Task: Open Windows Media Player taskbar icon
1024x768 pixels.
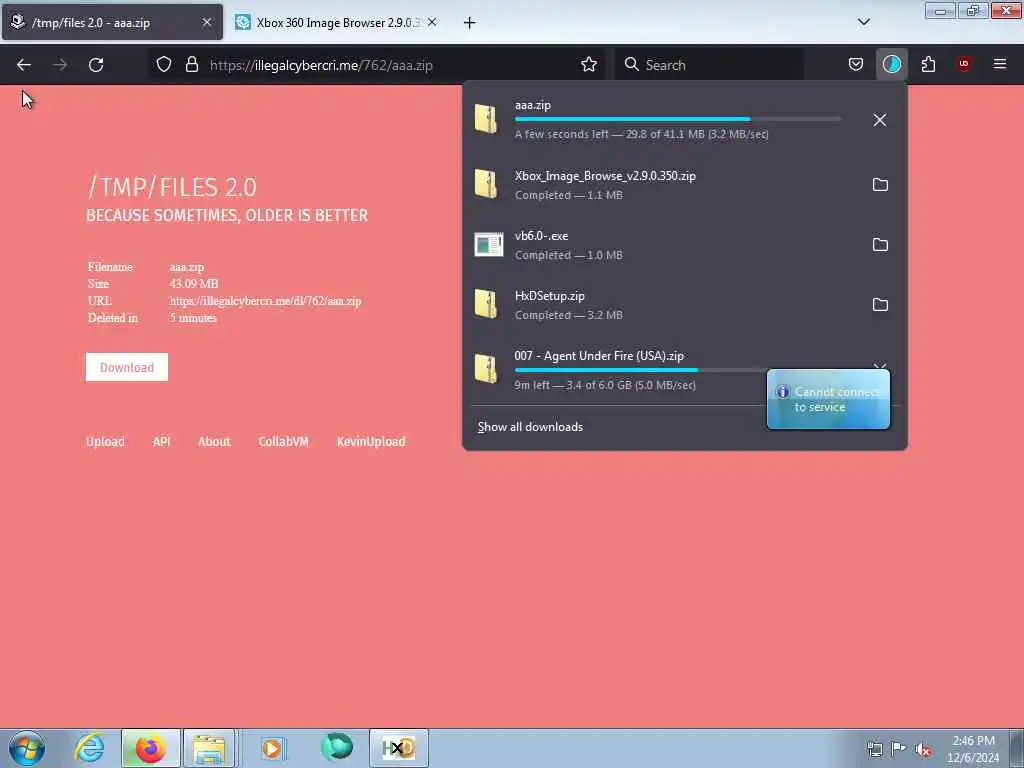Action: tap(272, 748)
